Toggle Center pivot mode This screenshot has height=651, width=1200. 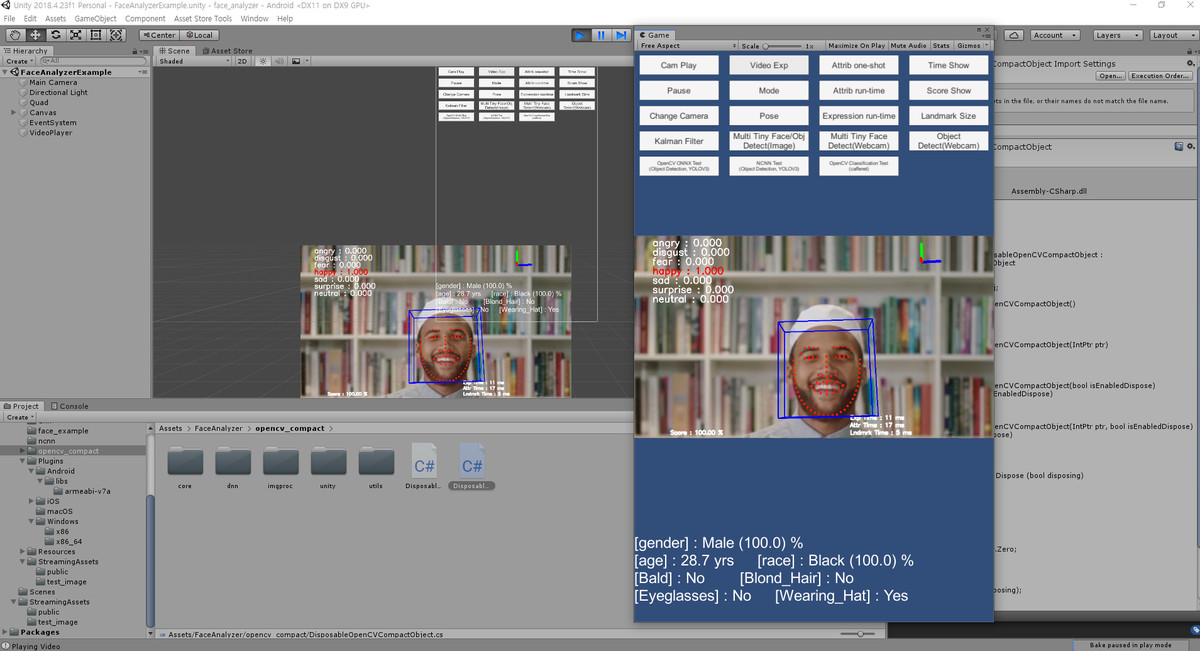158,35
